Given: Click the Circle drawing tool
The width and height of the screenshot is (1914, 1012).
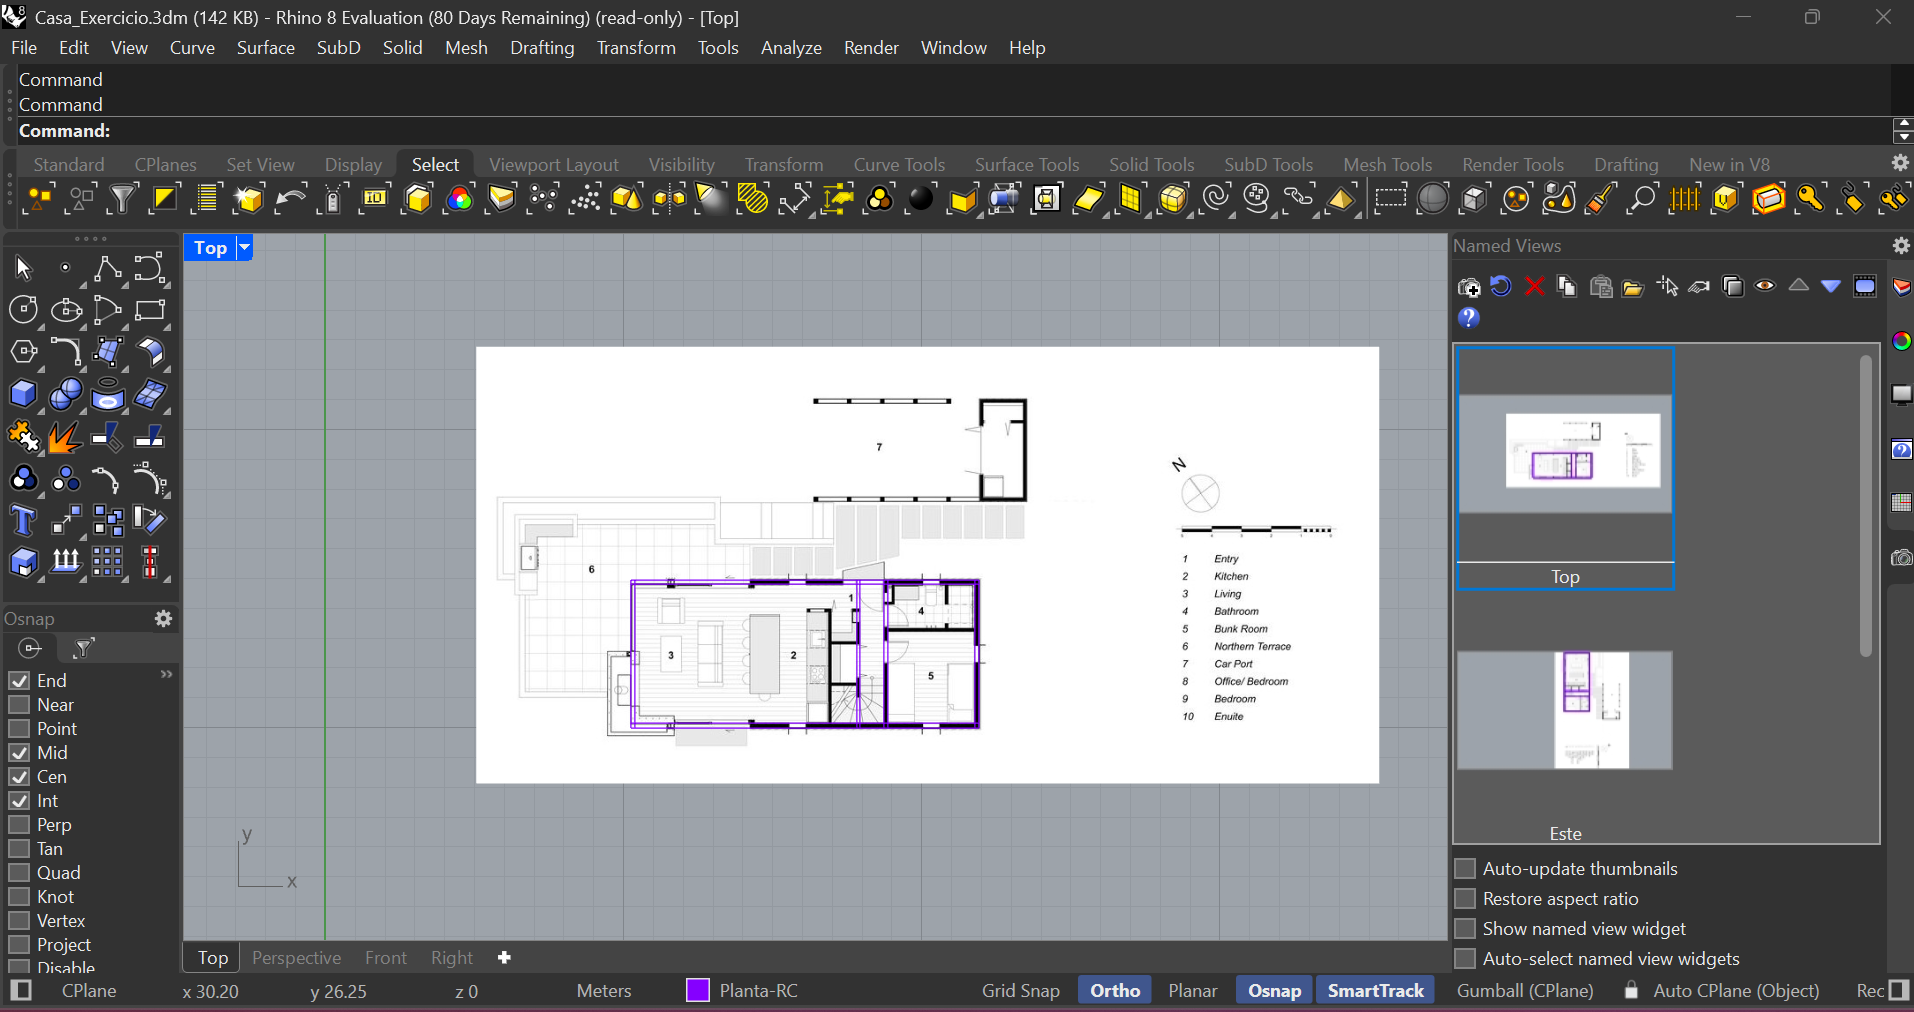Looking at the screenshot, I should [x=23, y=310].
